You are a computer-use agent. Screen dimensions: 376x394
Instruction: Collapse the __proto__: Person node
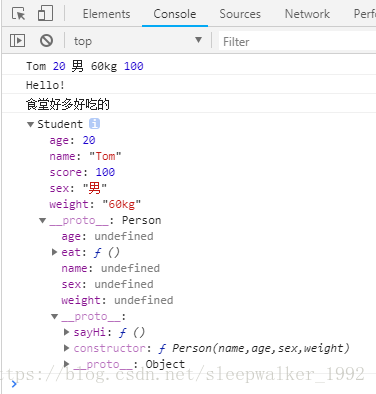(x=42, y=220)
